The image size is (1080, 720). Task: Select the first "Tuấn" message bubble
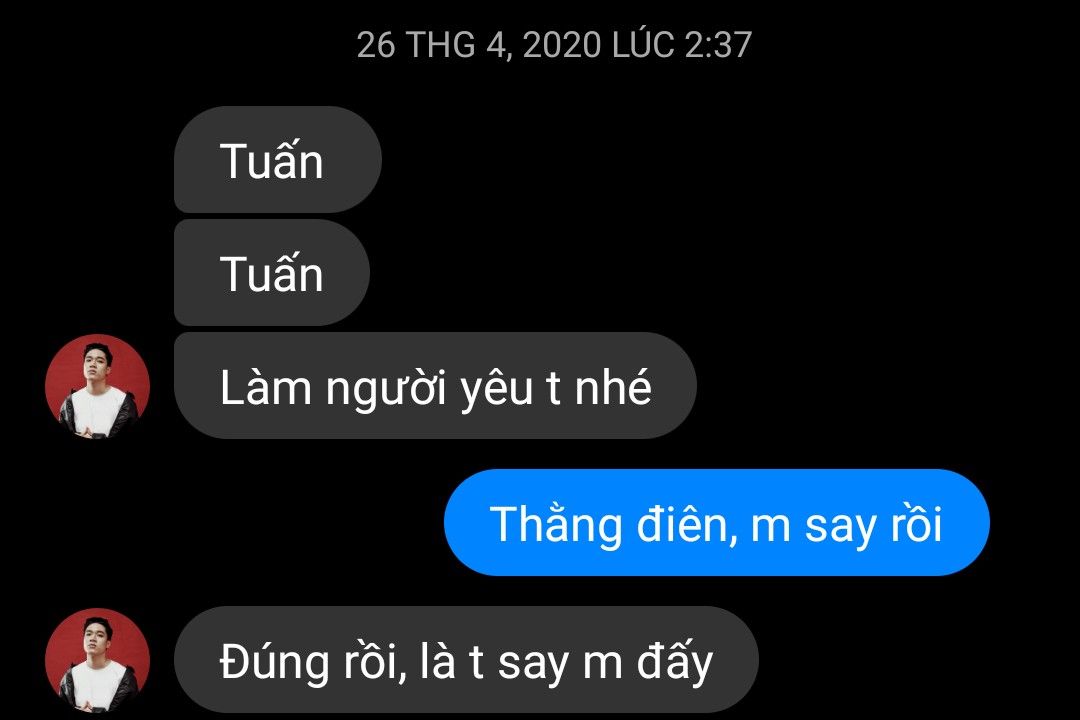tap(278, 160)
